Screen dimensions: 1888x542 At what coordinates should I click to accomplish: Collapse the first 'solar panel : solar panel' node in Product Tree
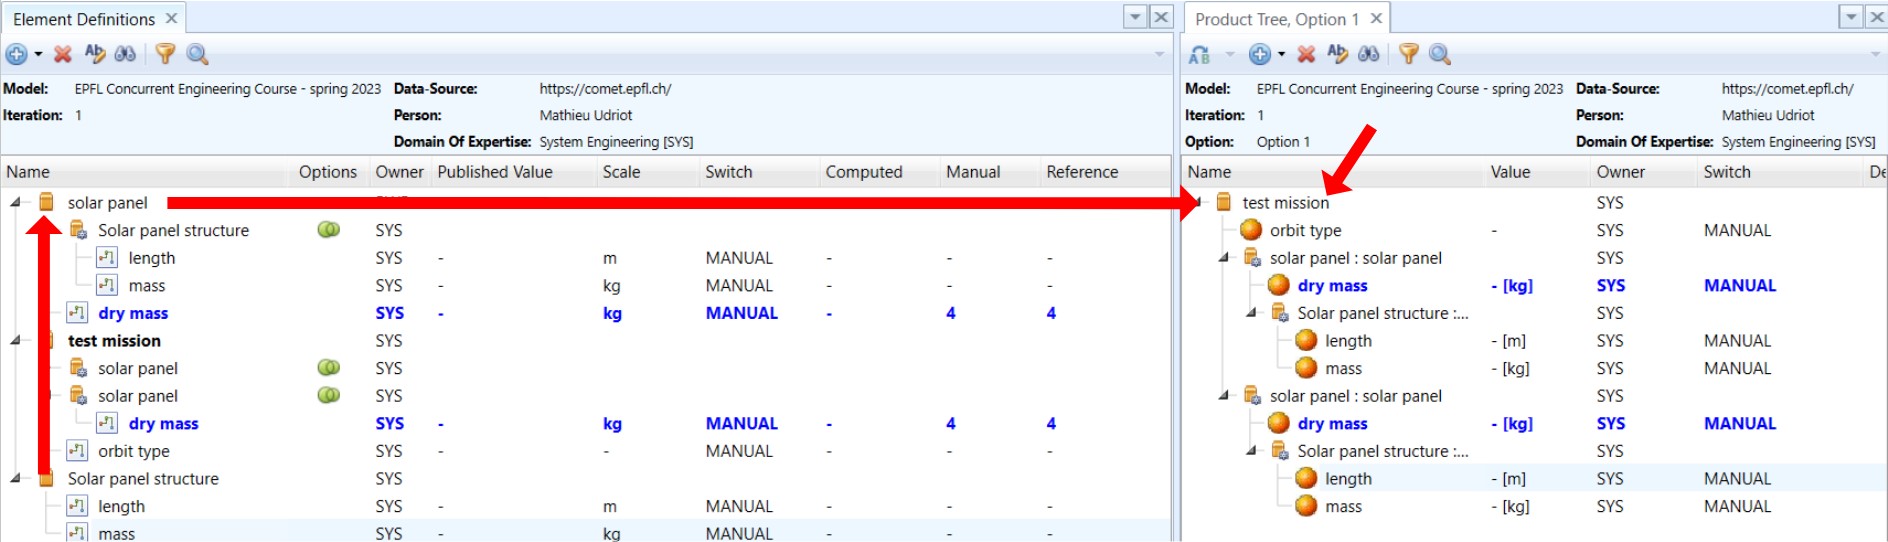pos(1224,258)
